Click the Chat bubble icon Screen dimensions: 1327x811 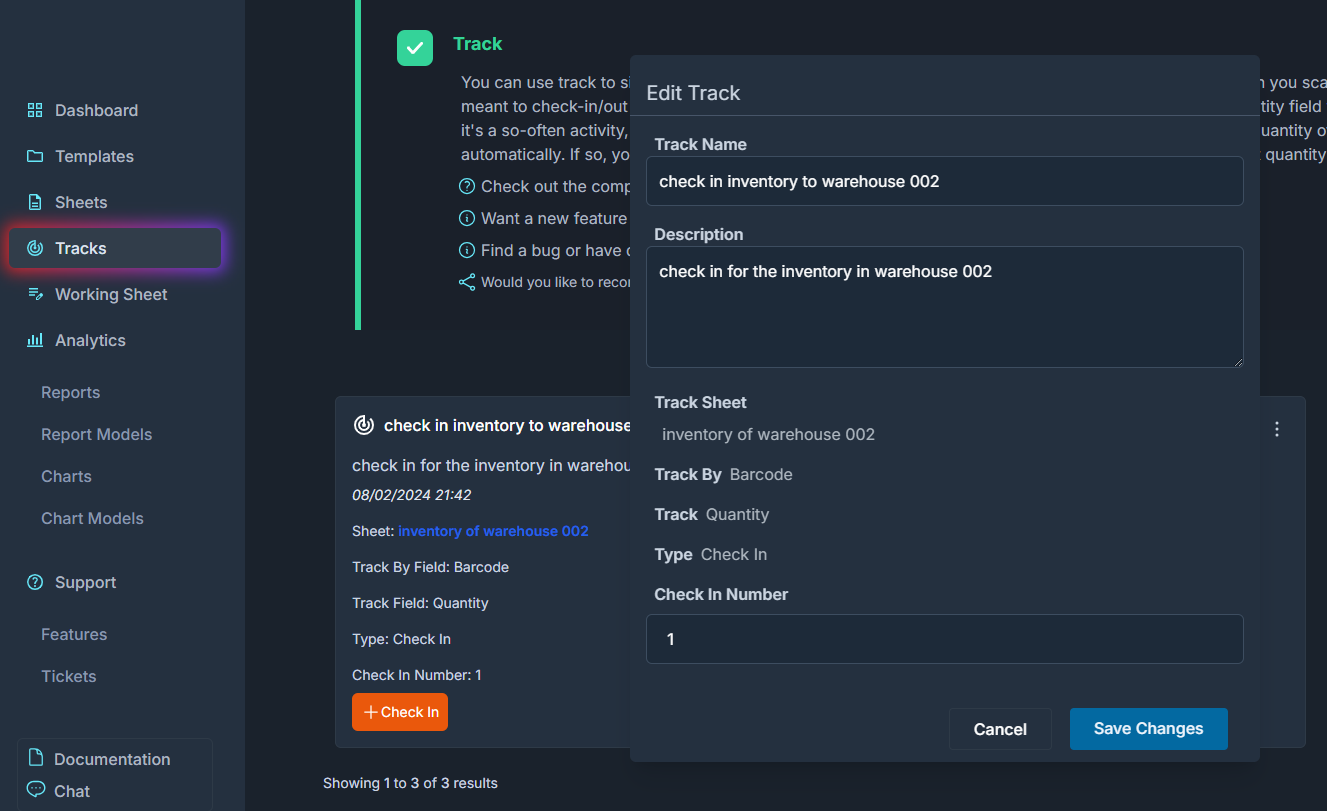pyautogui.click(x=36, y=789)
